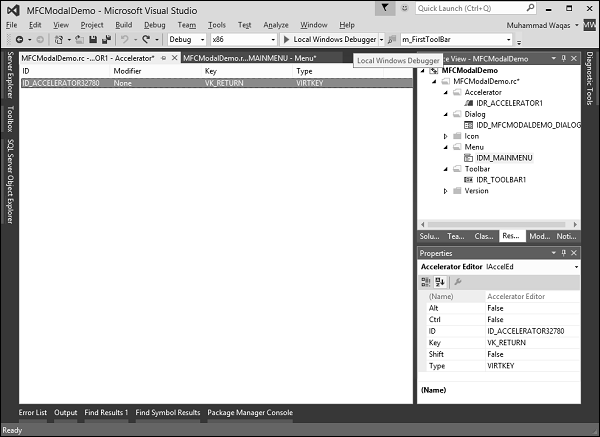Open the Error List panel
Image resolution: width=600 pixels, height=437 pixels.
[x=32, y=412]
